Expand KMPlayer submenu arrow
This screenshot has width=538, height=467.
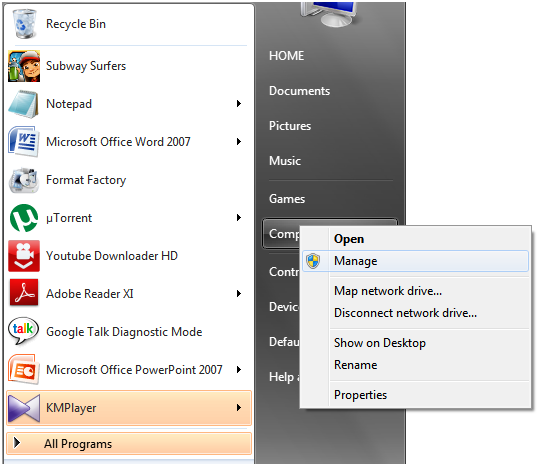(239, 408)
